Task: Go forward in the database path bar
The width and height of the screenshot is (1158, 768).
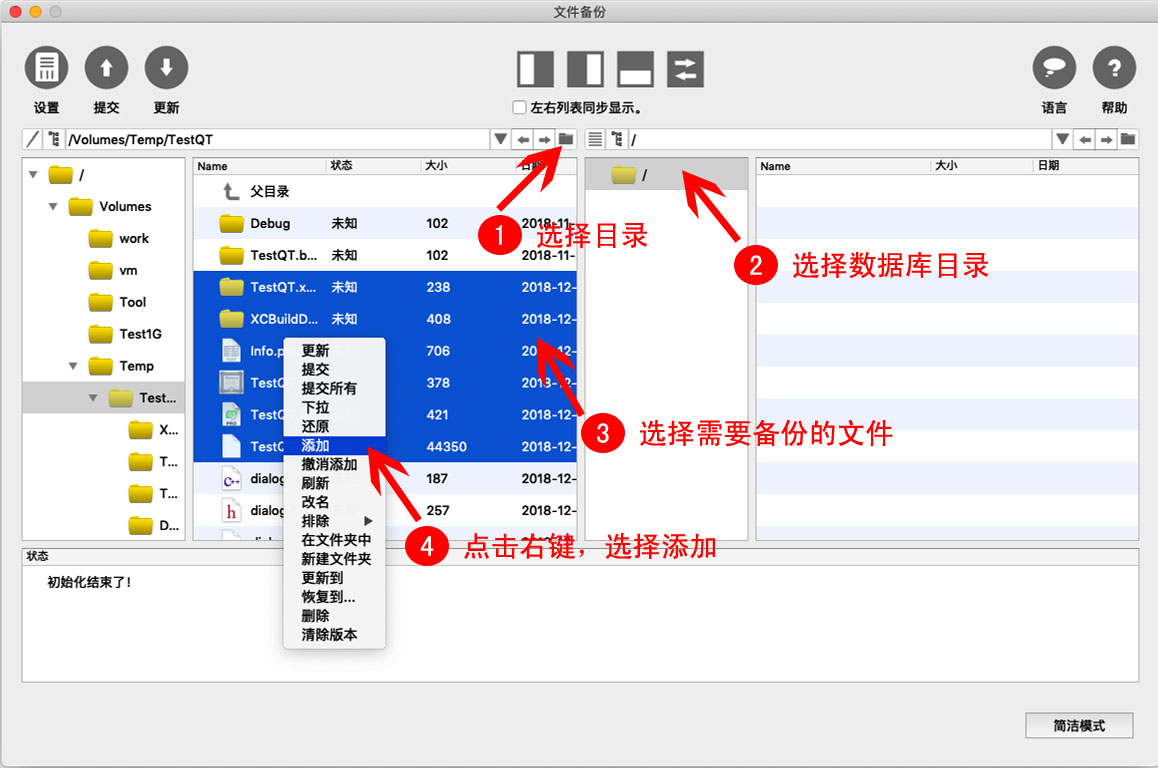Action: 1106,139
